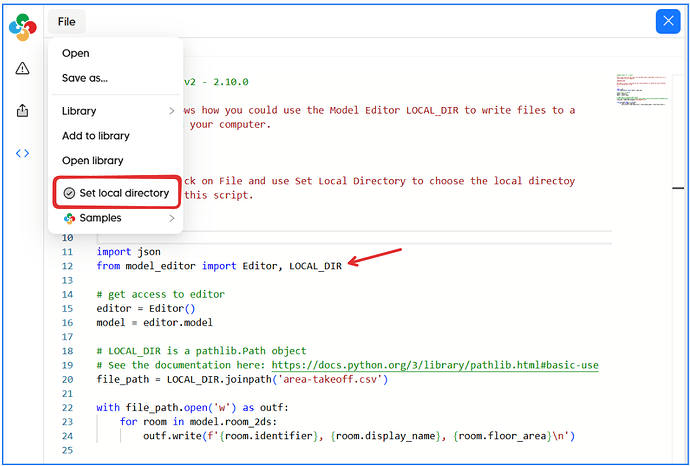Open the File menu
The height and width of the screenshot is (466, 690).
click(66, 22)
